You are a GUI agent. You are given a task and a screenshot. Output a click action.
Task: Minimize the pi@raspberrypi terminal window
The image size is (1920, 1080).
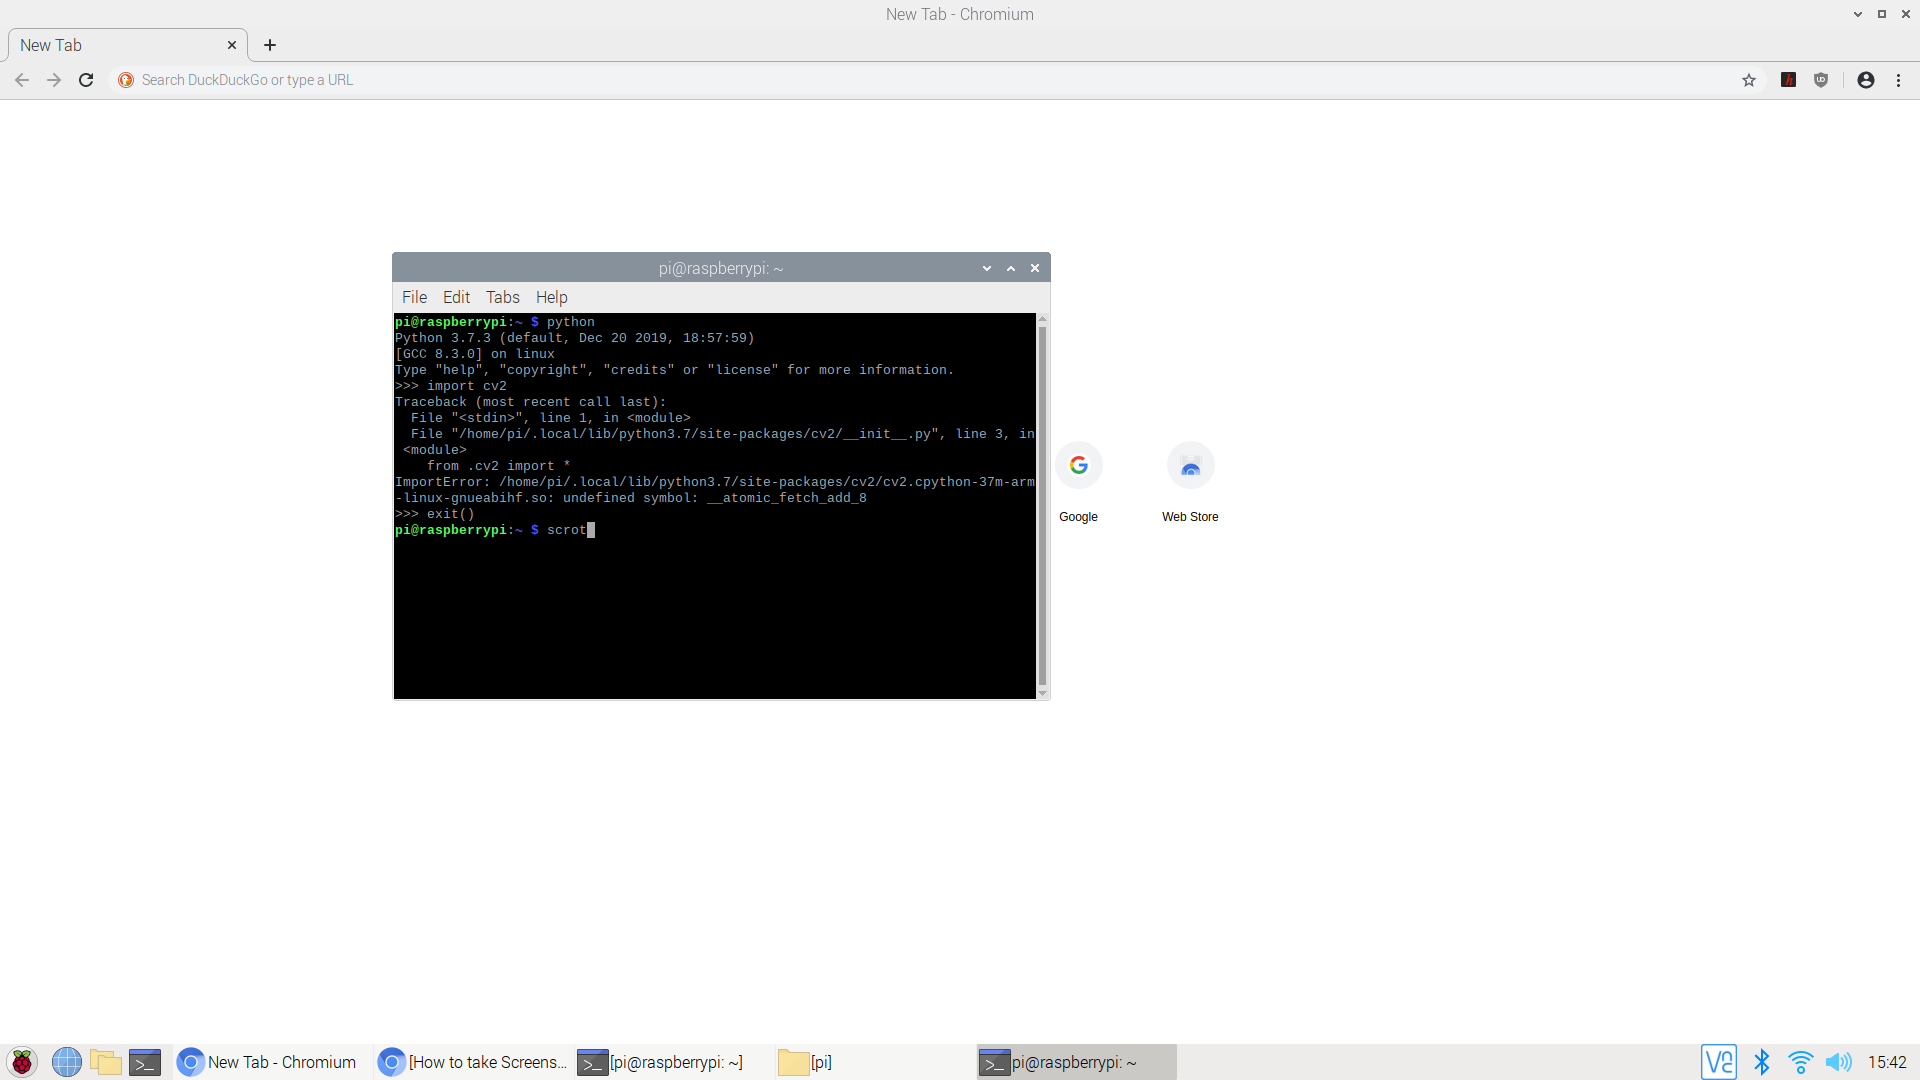click(x=987, y=268)
